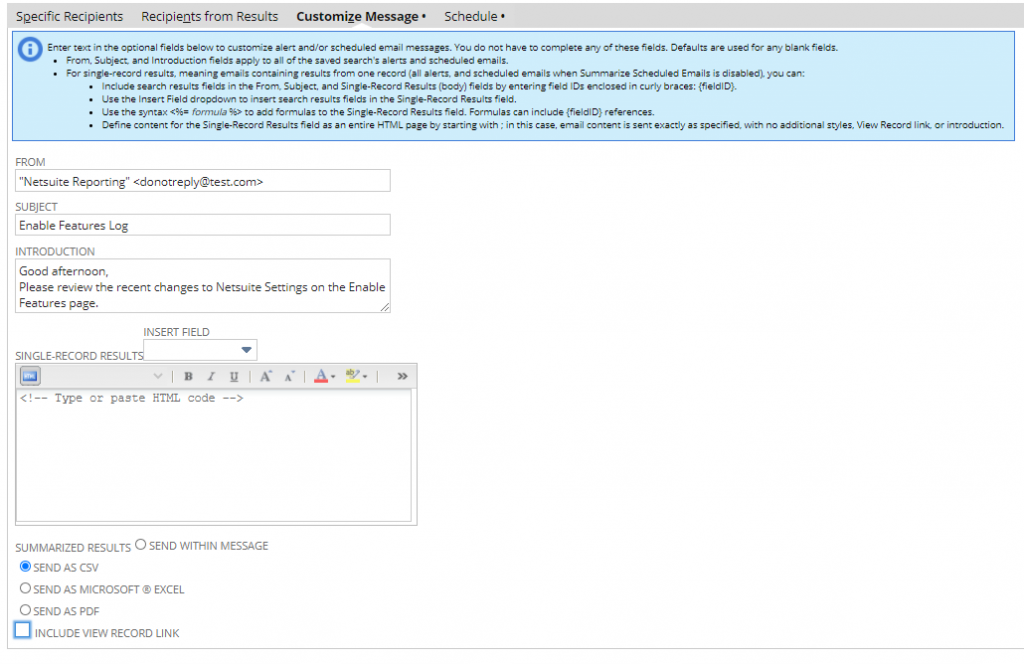Apply underline formatting in the editor toolbar

pyautogui.click(x=234, y=376)
